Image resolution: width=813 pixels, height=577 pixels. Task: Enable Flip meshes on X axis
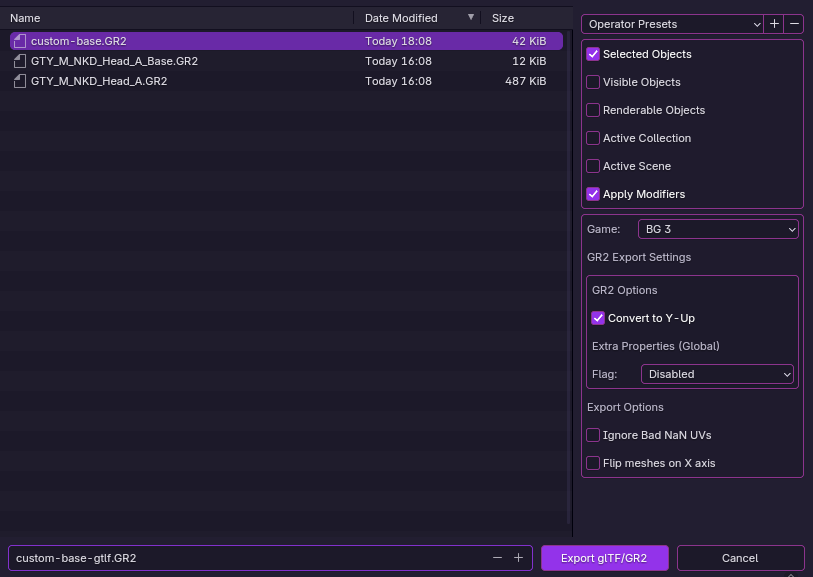(594, 463)
